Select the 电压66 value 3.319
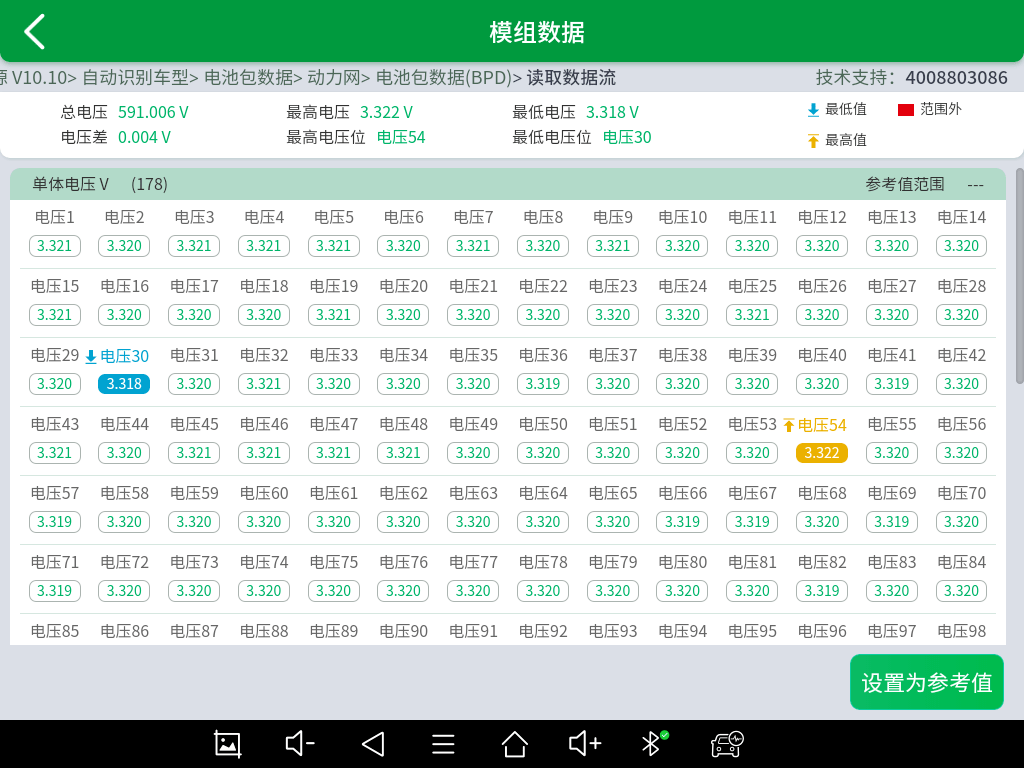The width and height of the screenshot is (1024, 768). (682, 522)
